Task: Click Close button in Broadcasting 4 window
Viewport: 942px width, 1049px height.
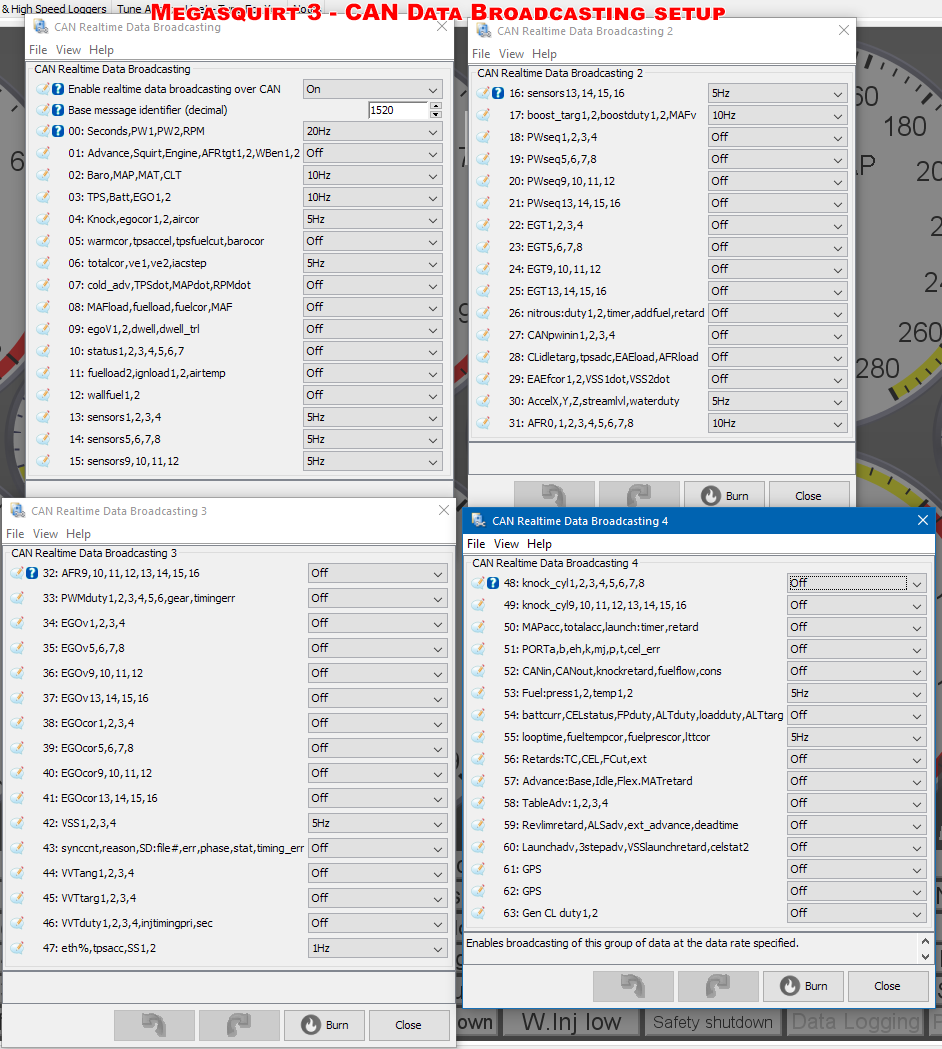Action: (x=888, y=986)
